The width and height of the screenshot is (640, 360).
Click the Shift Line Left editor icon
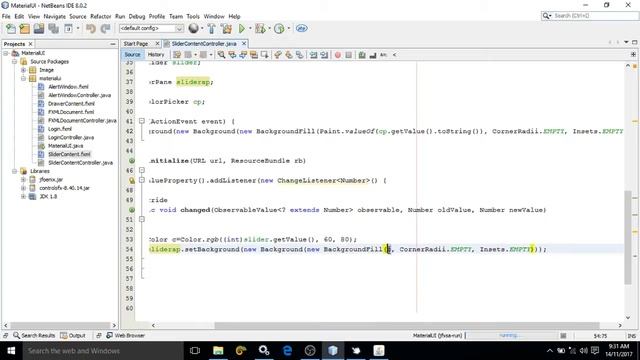(x=313, y=55)
